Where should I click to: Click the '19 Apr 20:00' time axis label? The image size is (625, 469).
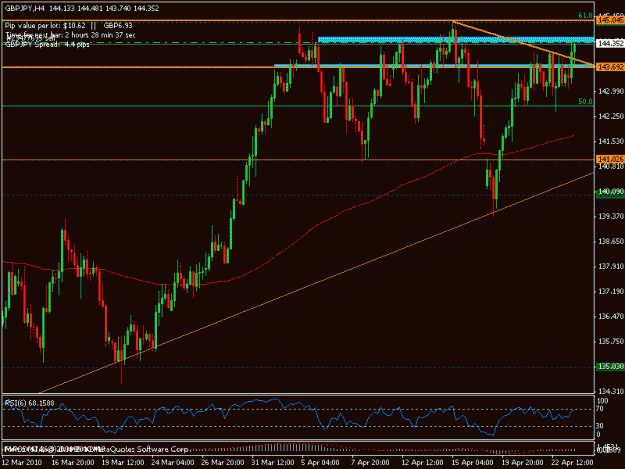click(x=522, y=462)
